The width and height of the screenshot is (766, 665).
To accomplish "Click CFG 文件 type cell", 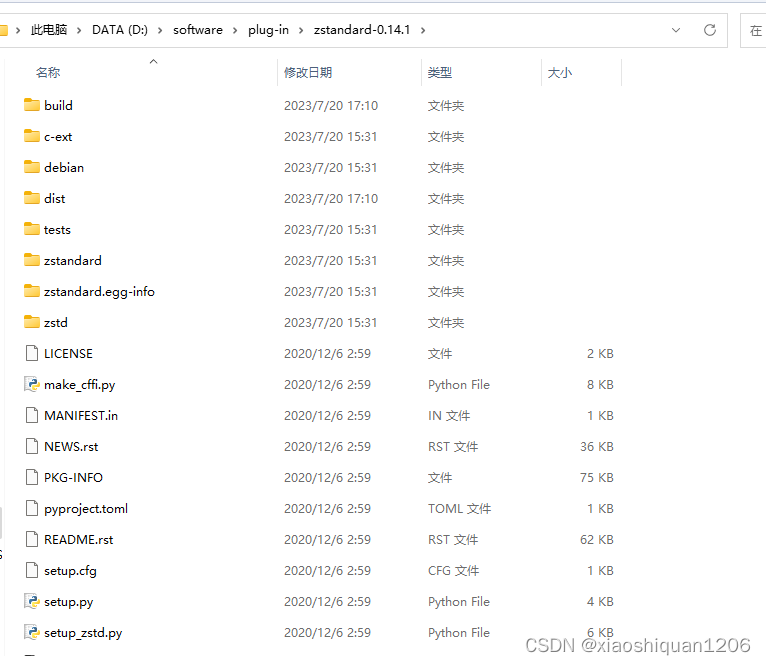I will (x=453, y=571).
